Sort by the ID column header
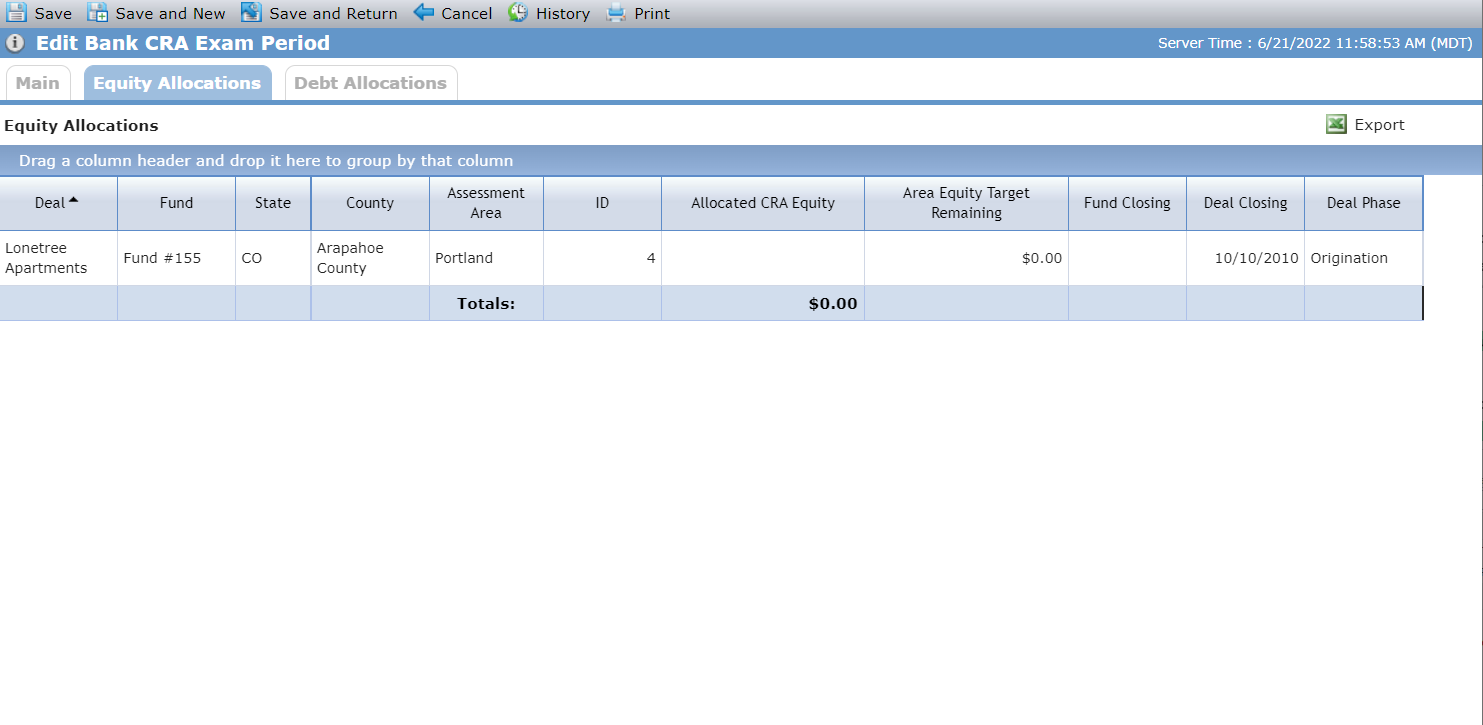This screenshot has width=1483, height=725. pos(602,203)
